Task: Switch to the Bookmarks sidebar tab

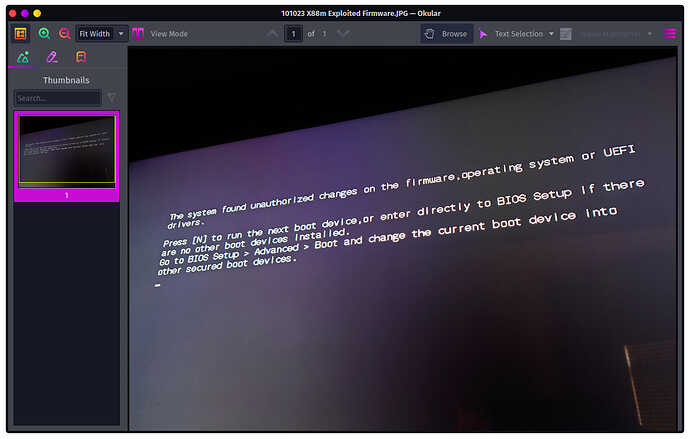Action: (x=81, y=57)
